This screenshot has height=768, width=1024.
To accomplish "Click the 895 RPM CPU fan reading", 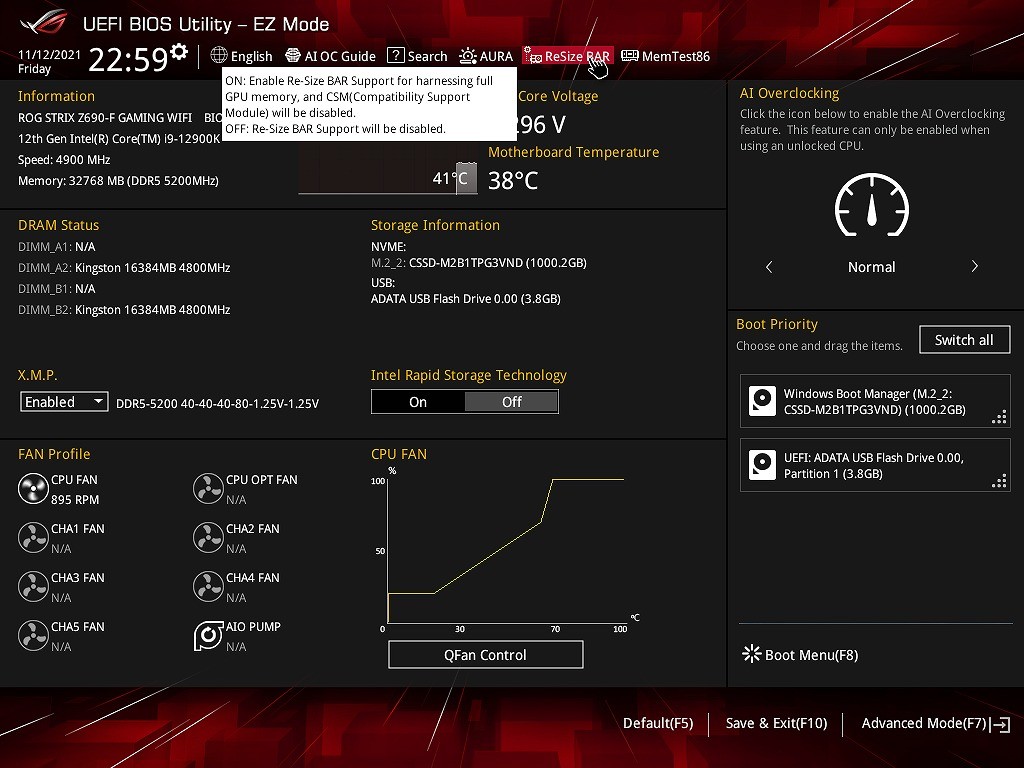I will point(75,500).
